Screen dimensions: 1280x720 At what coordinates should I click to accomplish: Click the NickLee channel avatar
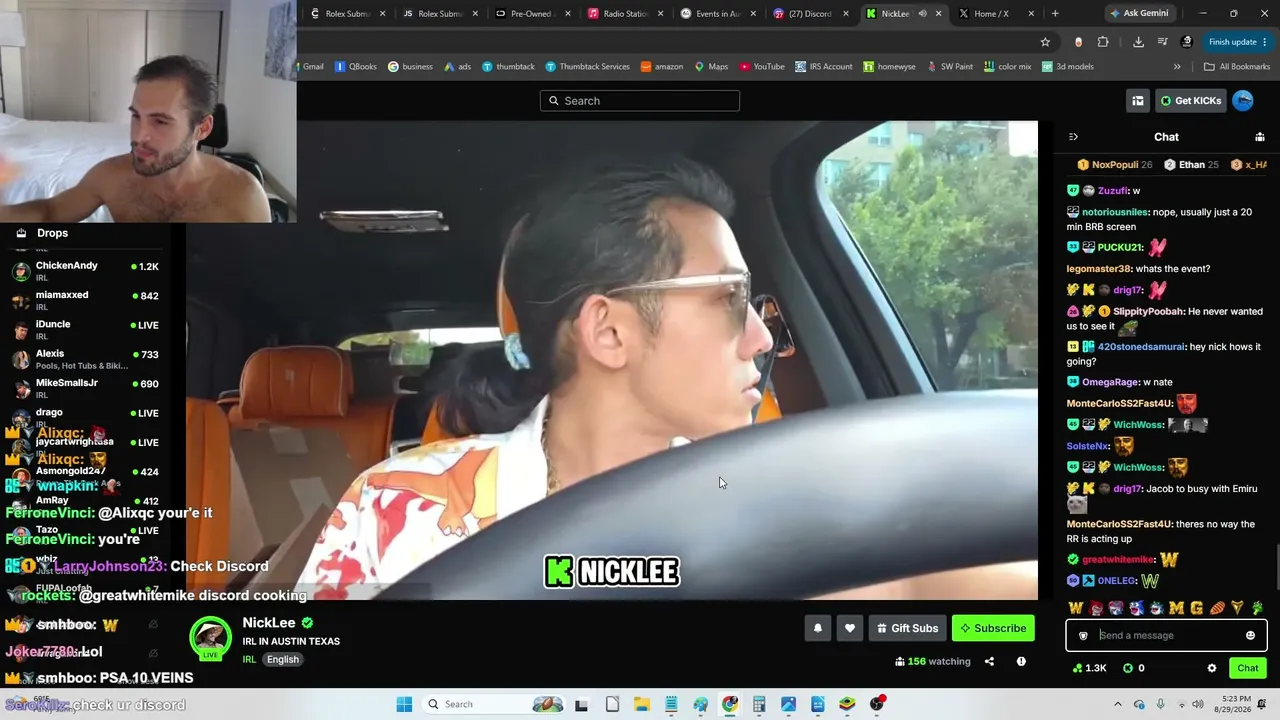[210, 637]
